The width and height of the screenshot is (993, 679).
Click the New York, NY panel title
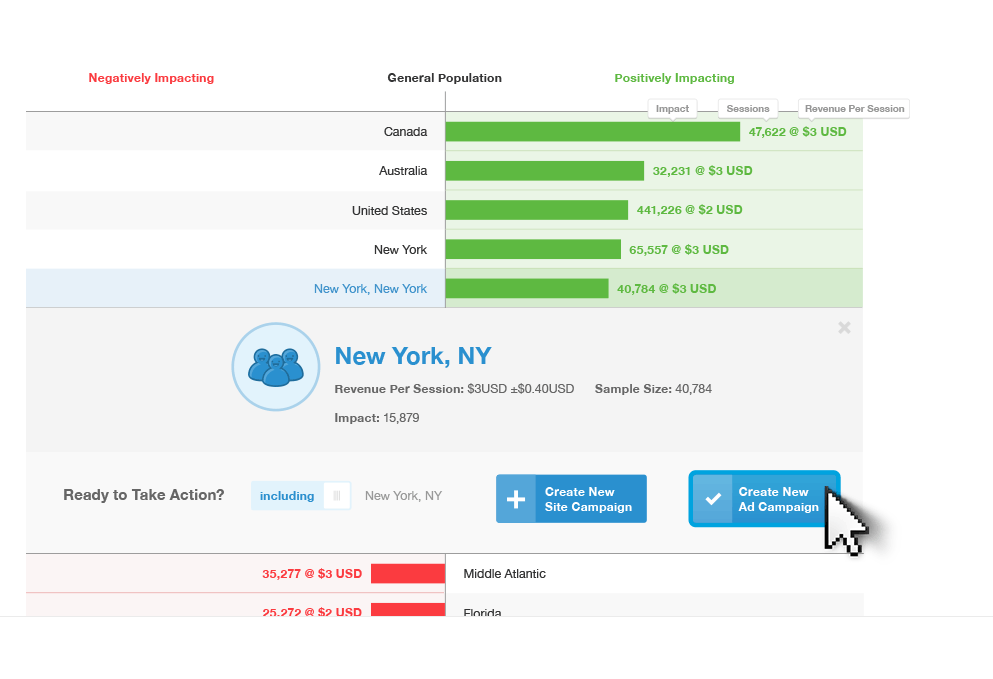pos(413,356)
